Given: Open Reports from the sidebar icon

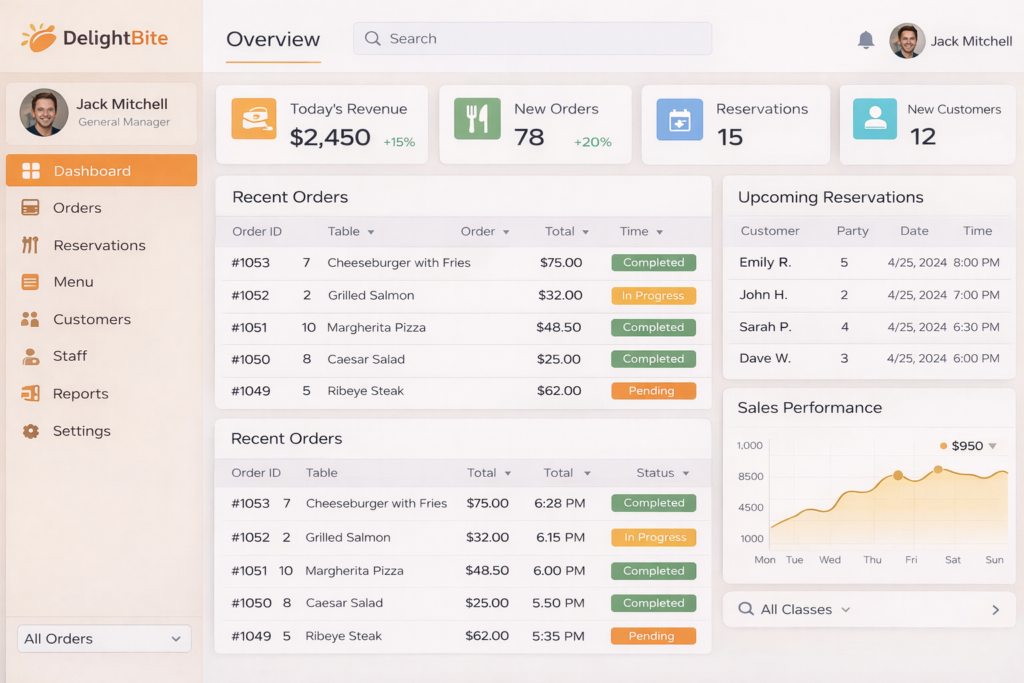Looking at the screenshot, I should (x=31, y=394).
